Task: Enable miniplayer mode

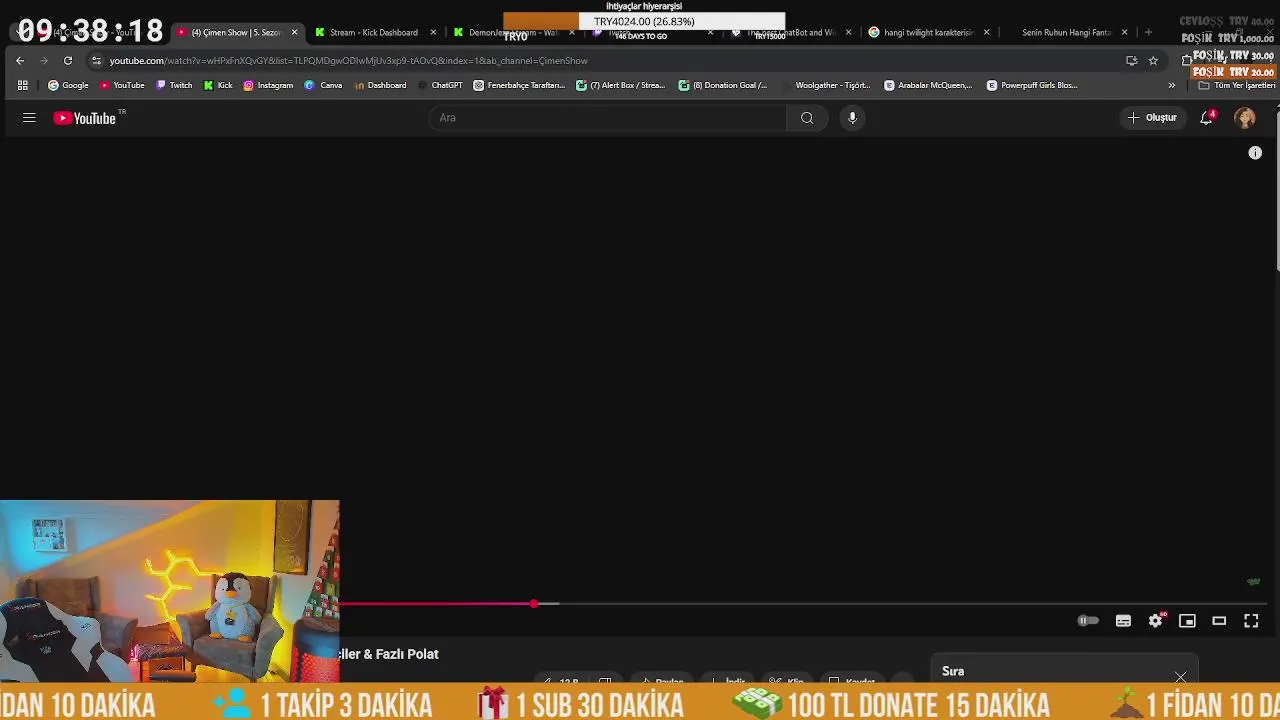Action: click(x=1187, y=621)
